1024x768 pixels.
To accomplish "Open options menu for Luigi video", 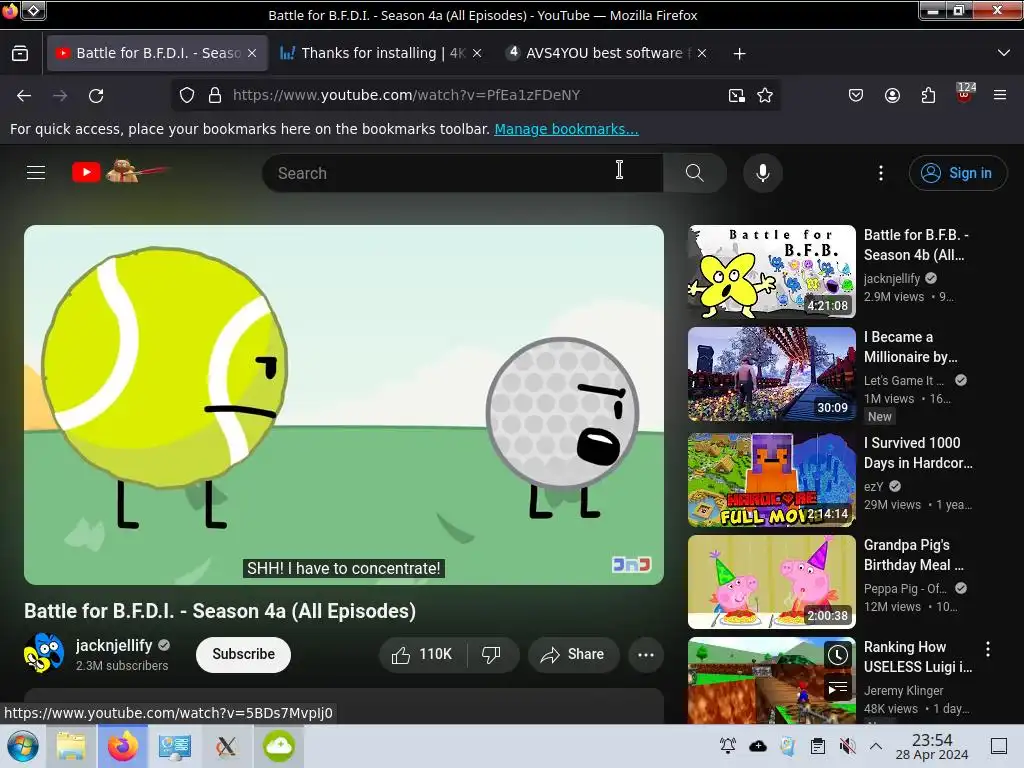I will pos(987,648).
